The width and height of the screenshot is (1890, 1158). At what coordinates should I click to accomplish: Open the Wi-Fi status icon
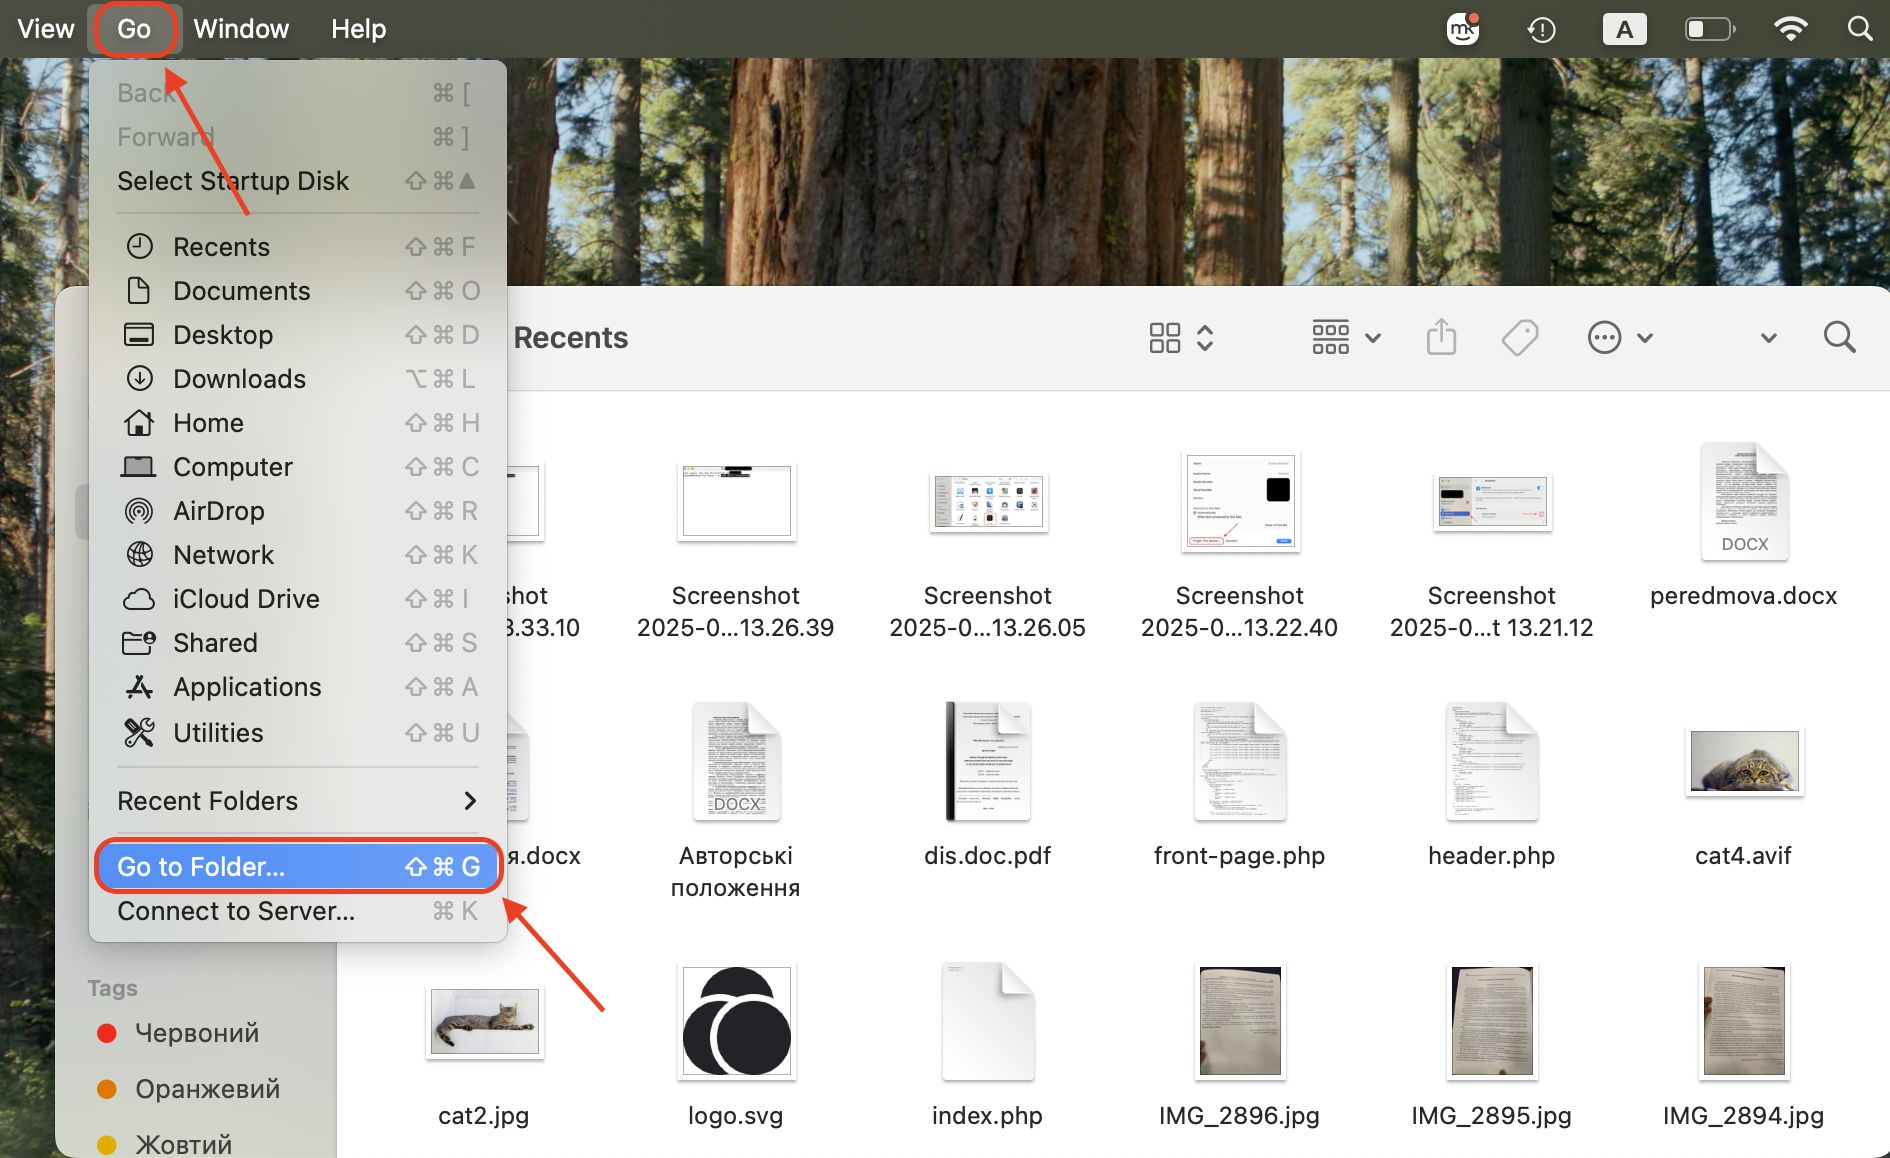[1790, 28]
